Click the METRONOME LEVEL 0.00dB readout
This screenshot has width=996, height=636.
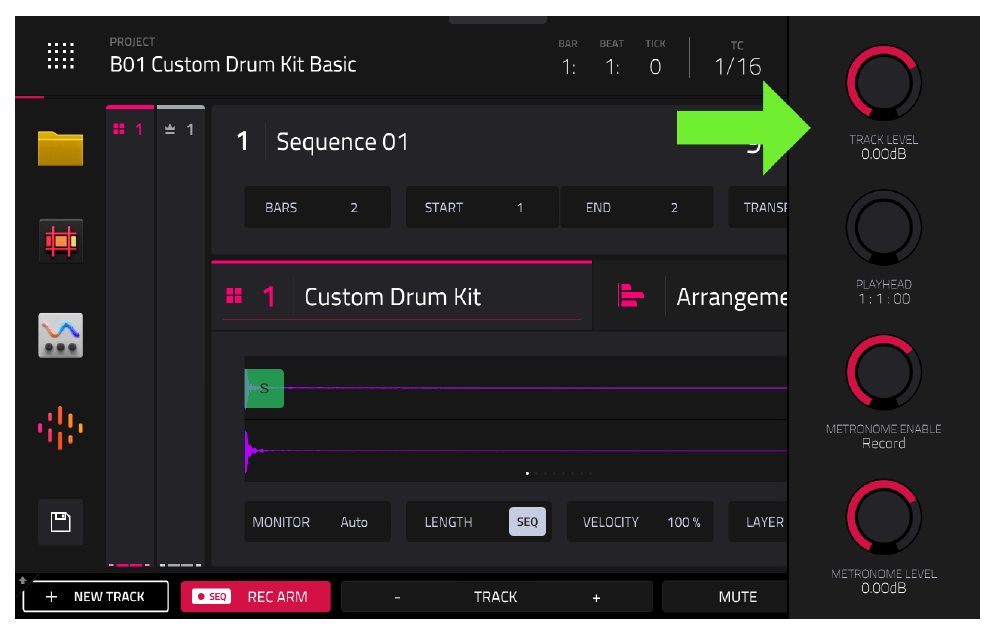[x=884, y=588]
